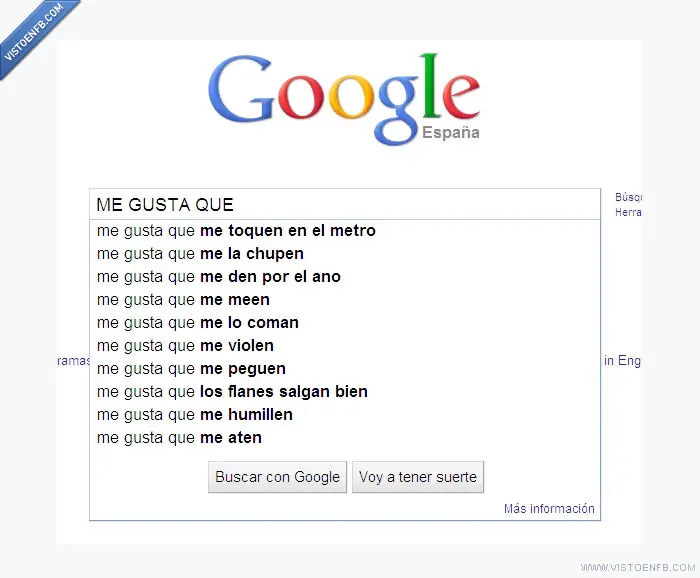Click the cut-off 'ramas' link on the left
700x578 pixels.
point(74,361)
